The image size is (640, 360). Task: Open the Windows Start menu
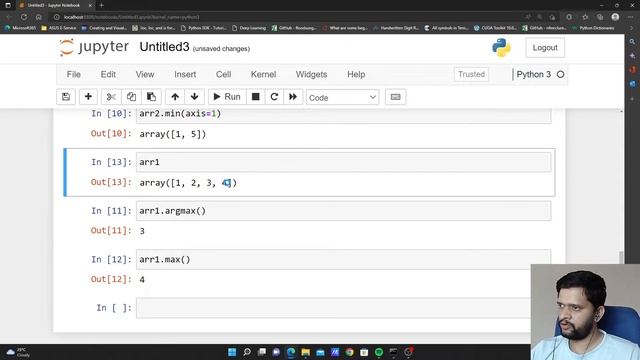tap(232, 352)
